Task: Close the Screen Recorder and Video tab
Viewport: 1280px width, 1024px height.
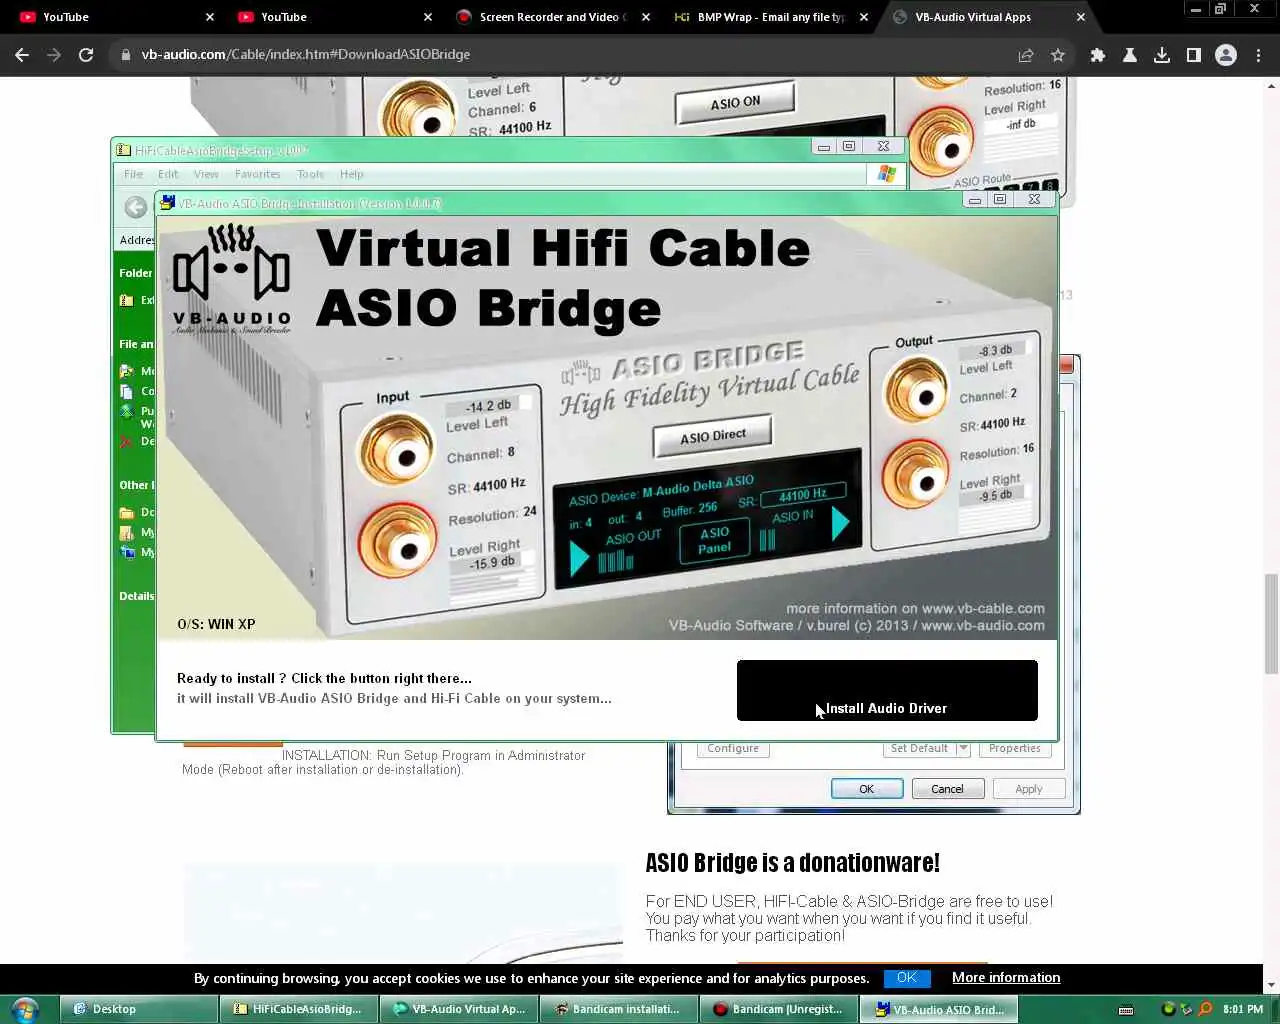Action: point(646,17)
